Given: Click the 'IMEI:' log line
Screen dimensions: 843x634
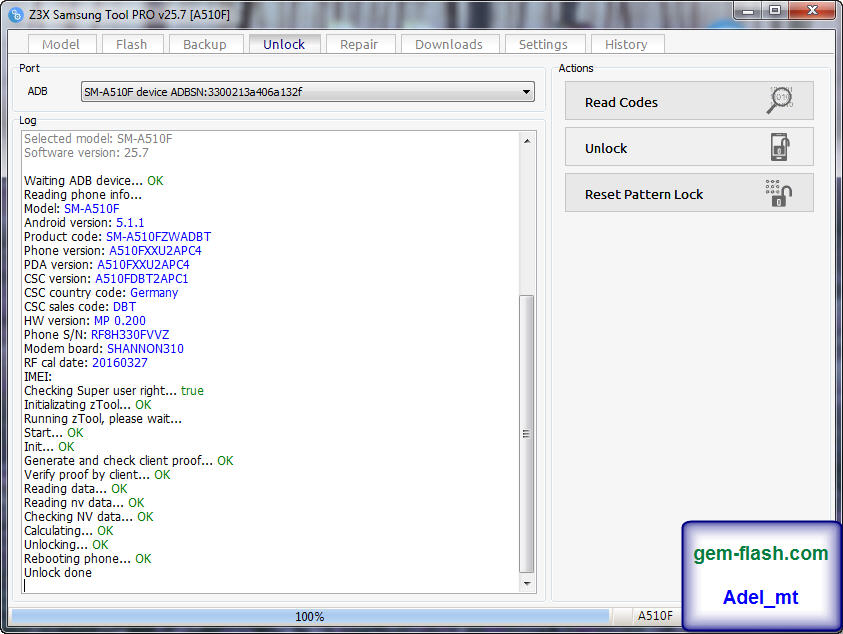Looking at the screenshot, I should [x=38, y=376].
